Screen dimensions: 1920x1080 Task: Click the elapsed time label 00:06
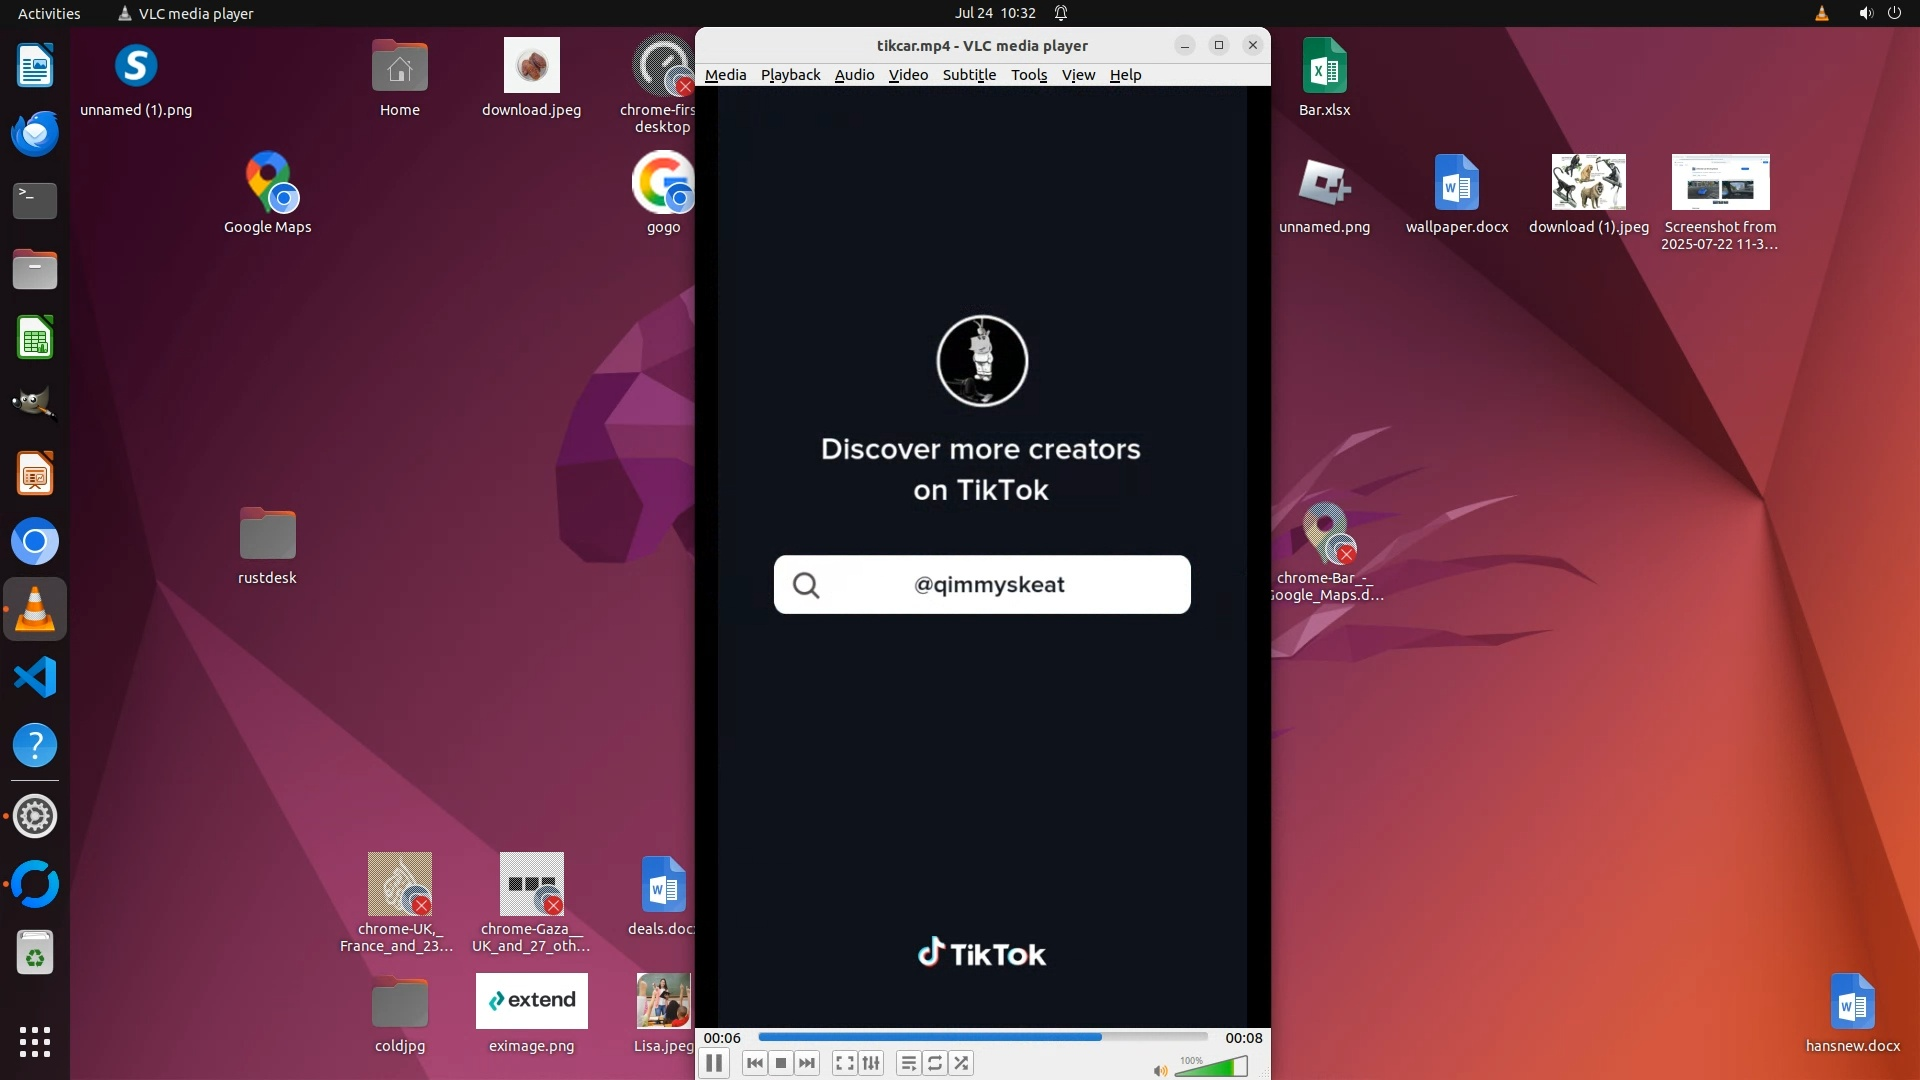[722, 1038]
